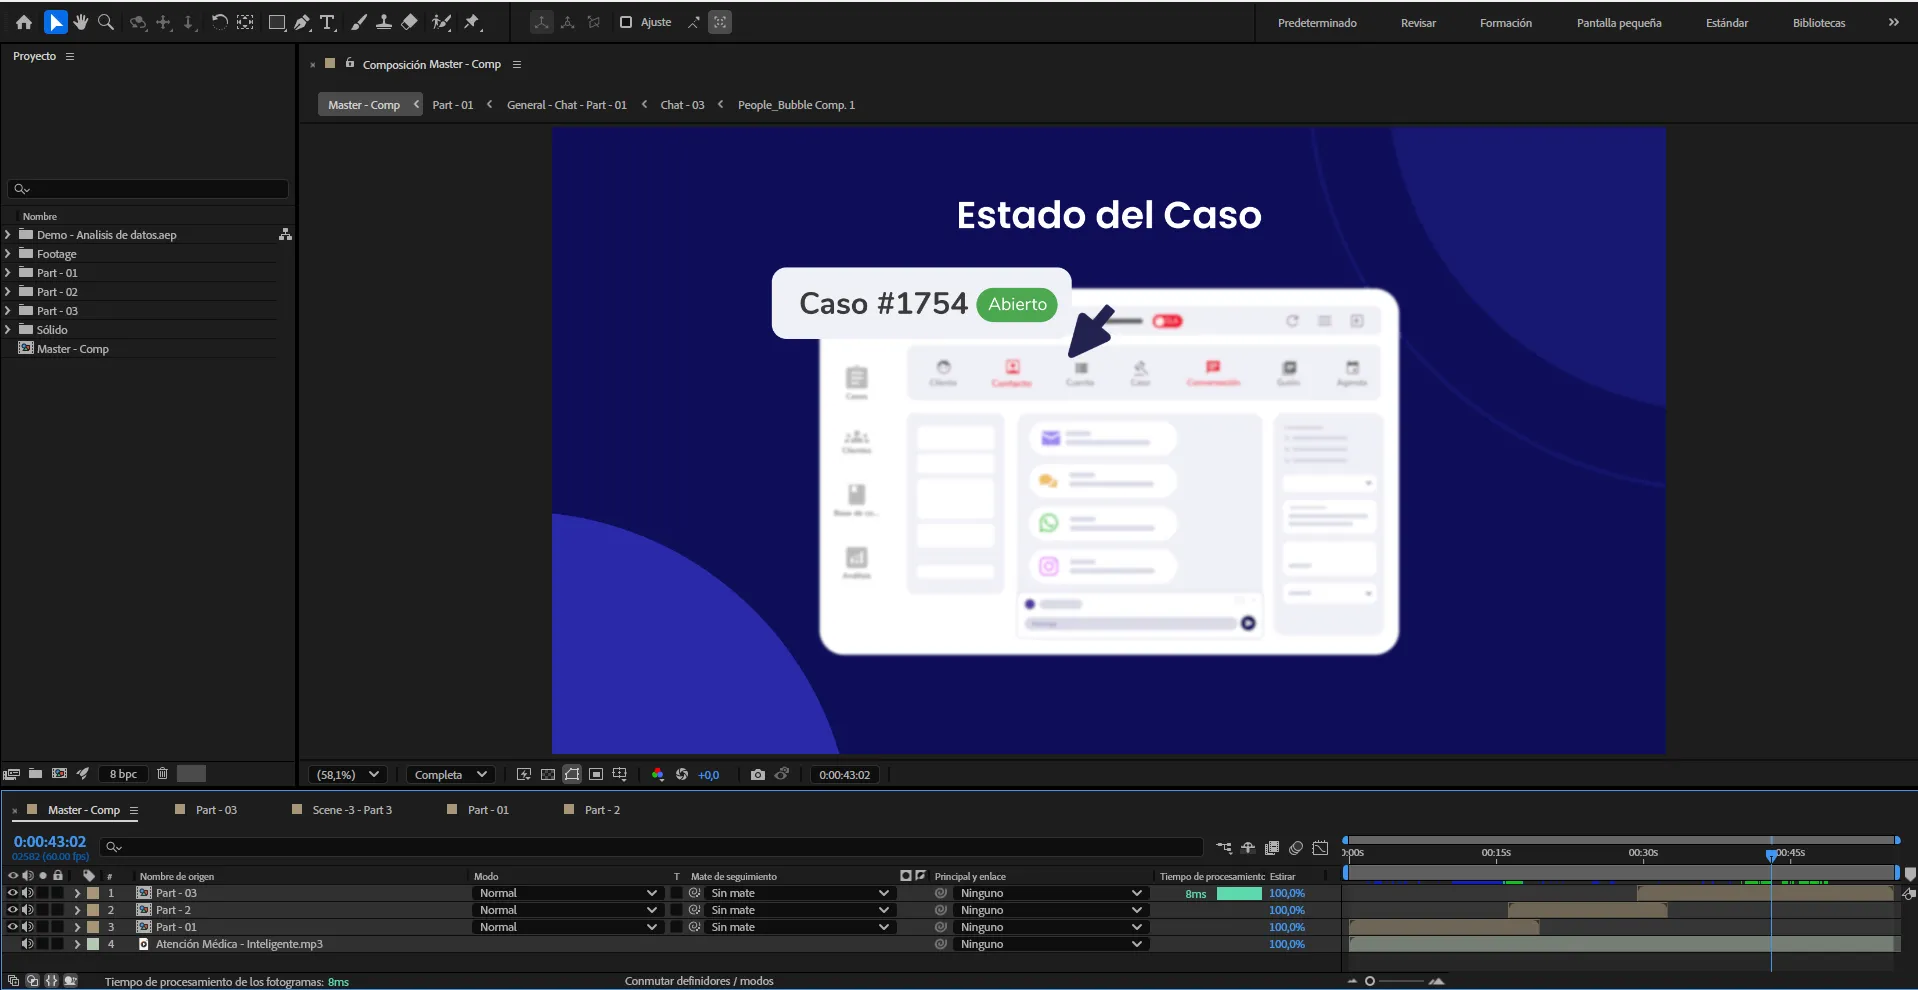1918x990 pixels.
Task: Click timeline zoom slider handle
Action: pos(1370,981)
